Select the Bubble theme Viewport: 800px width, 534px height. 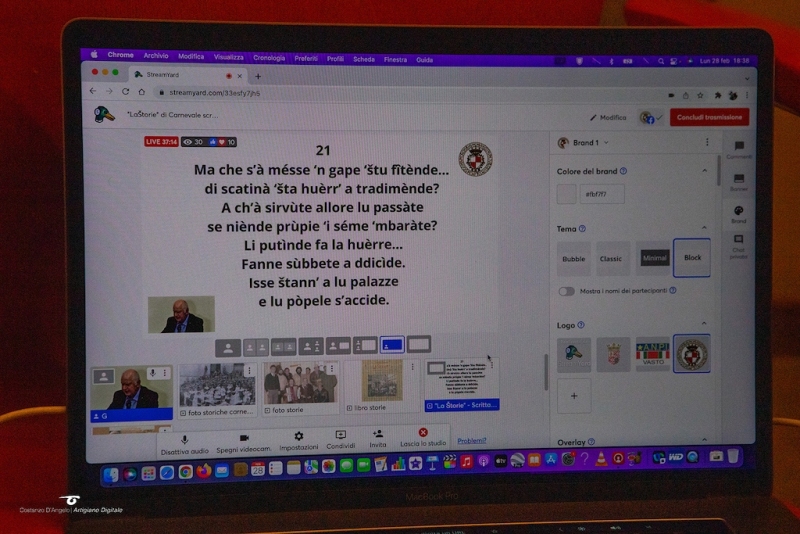[x=574, y=259]
